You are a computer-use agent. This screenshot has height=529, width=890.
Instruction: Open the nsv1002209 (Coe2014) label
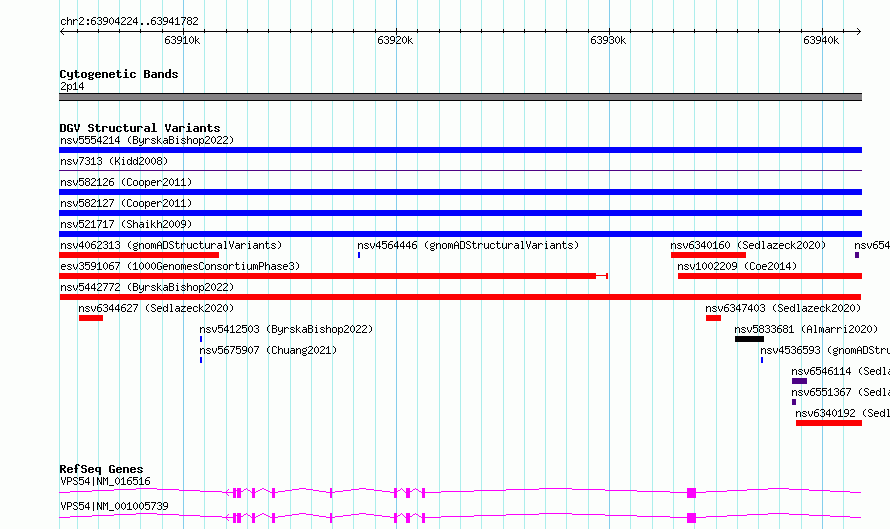click(737, 266)
